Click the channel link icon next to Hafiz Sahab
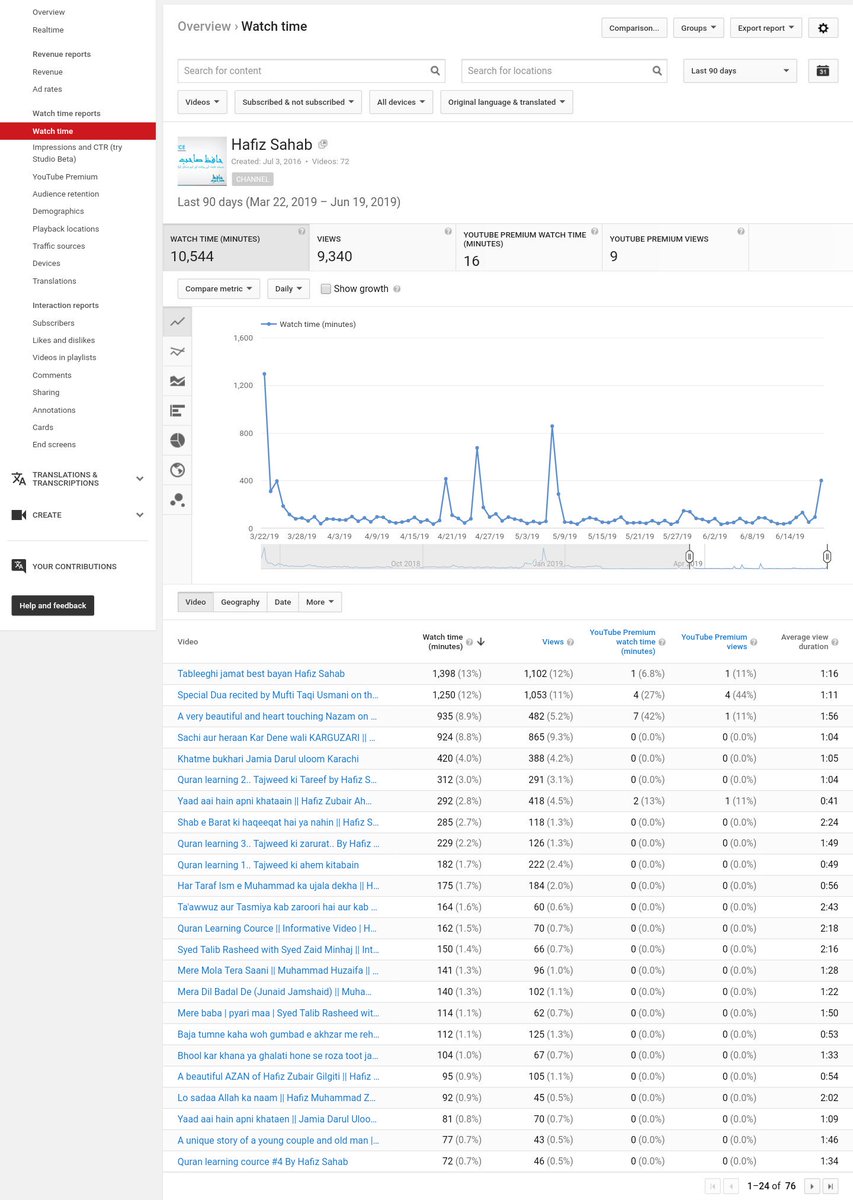The width and height of the screenshot is (853, 1200). tap(323, 145)
